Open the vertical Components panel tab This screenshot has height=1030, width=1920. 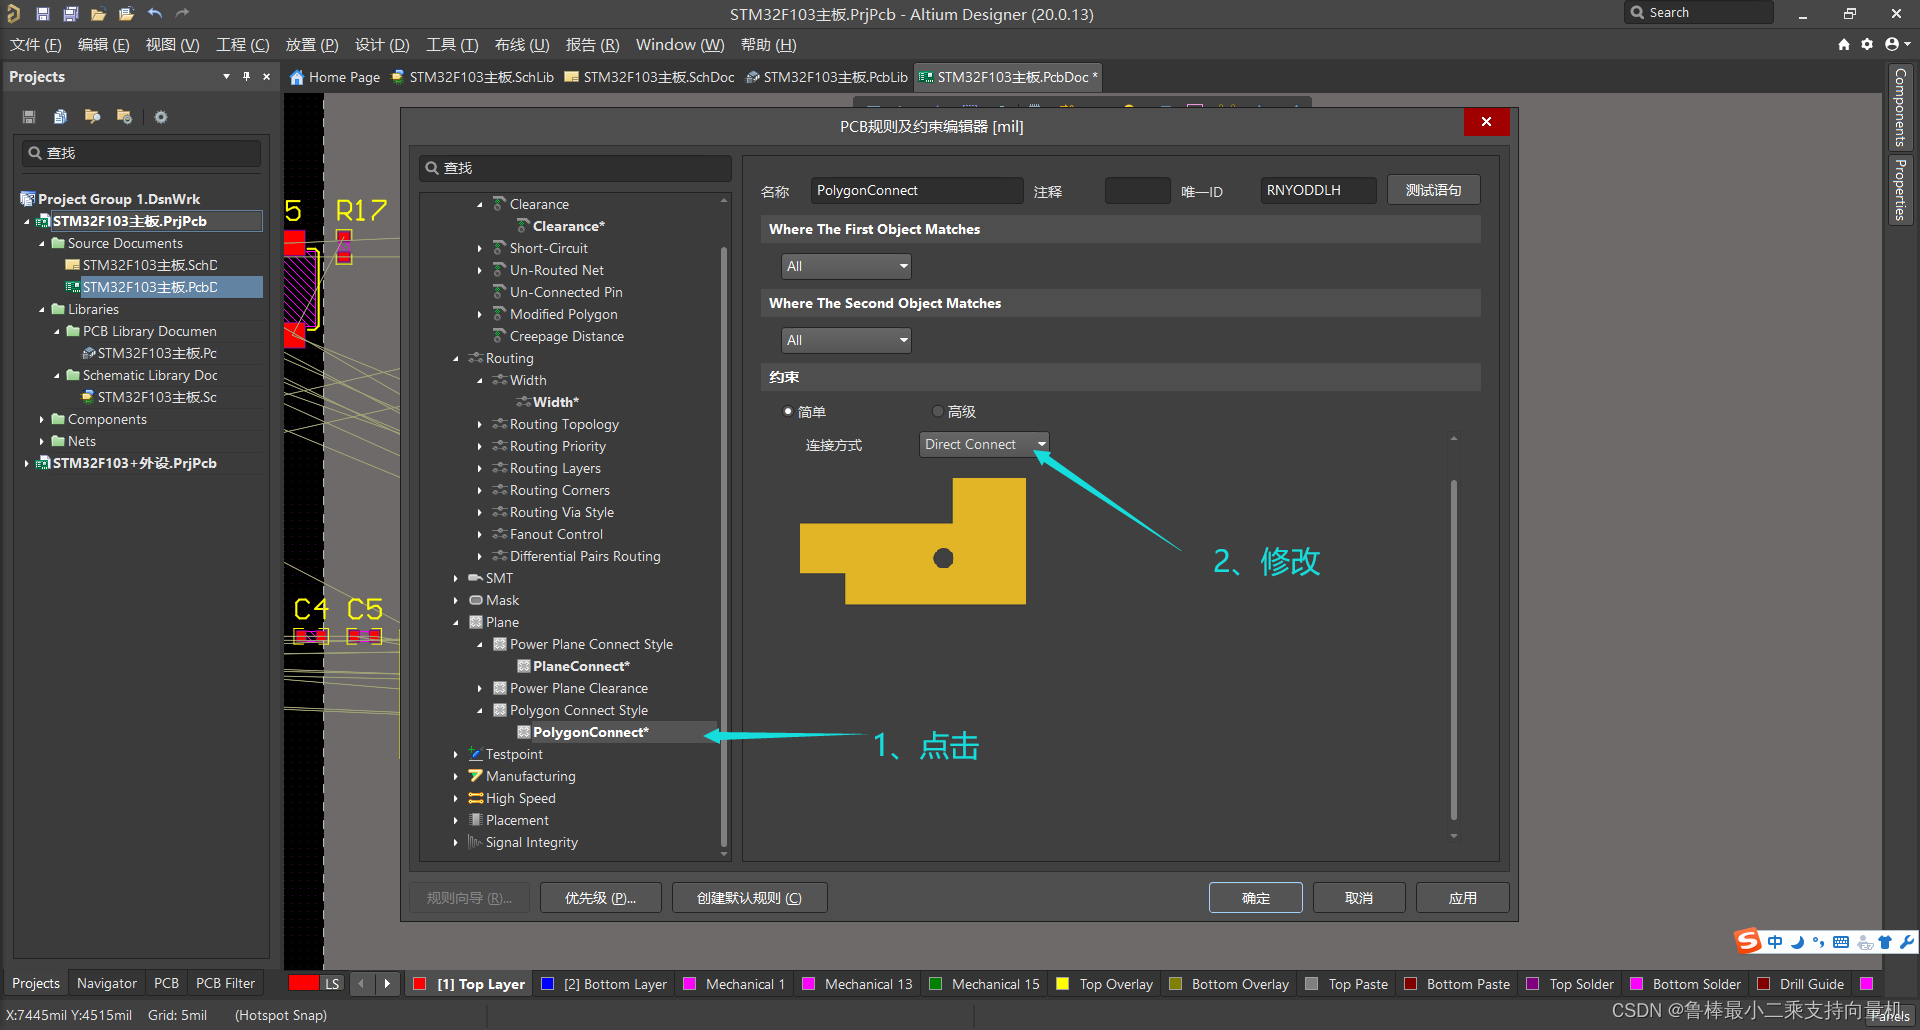click(1900, 108)
